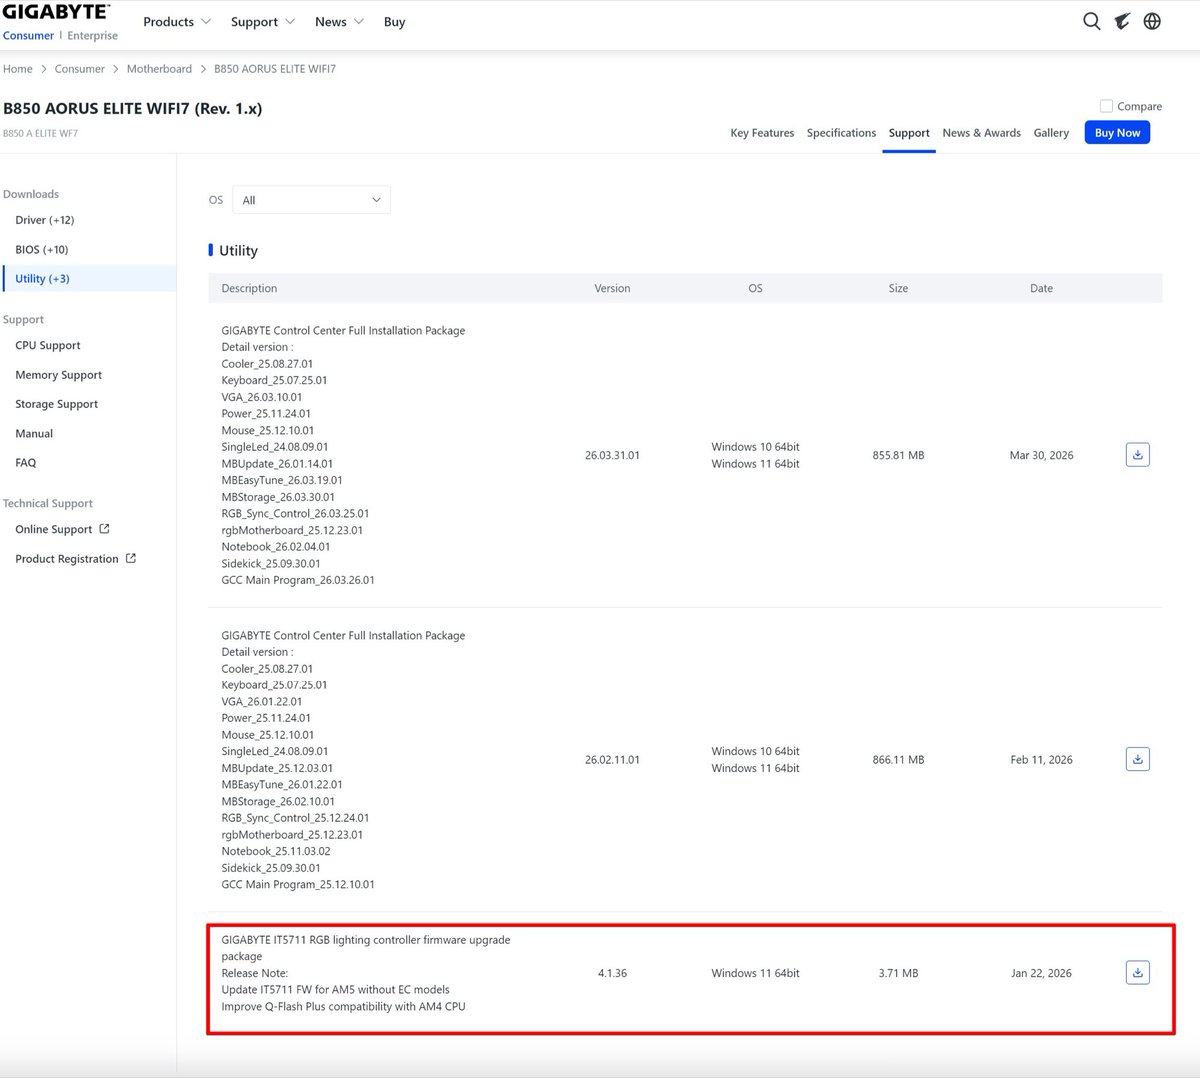This screenshot has width=1200, height=1078.
Task: Select the Support product tab
Action: click(x=909, y=133)
